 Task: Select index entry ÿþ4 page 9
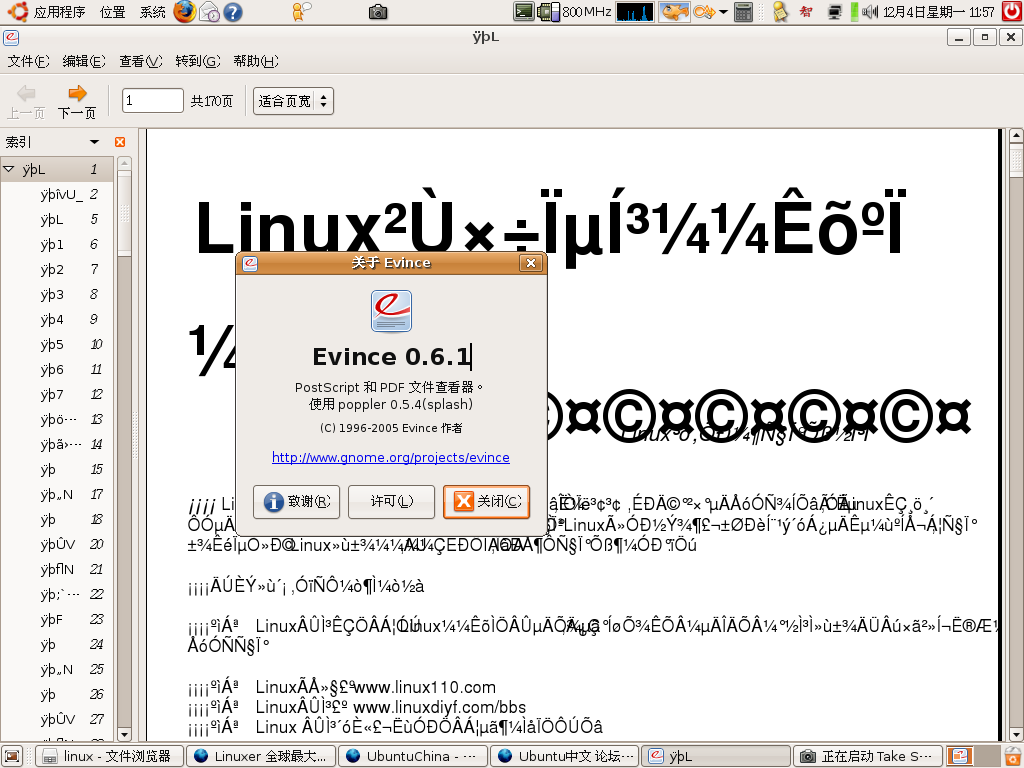(x=57, y=319)
